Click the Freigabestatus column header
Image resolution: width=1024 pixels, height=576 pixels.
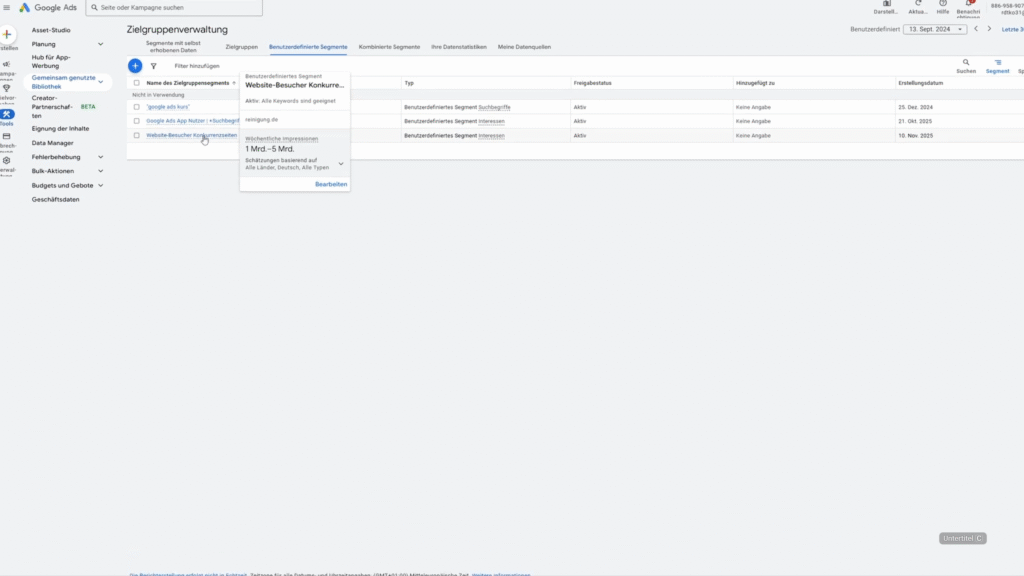592,83
